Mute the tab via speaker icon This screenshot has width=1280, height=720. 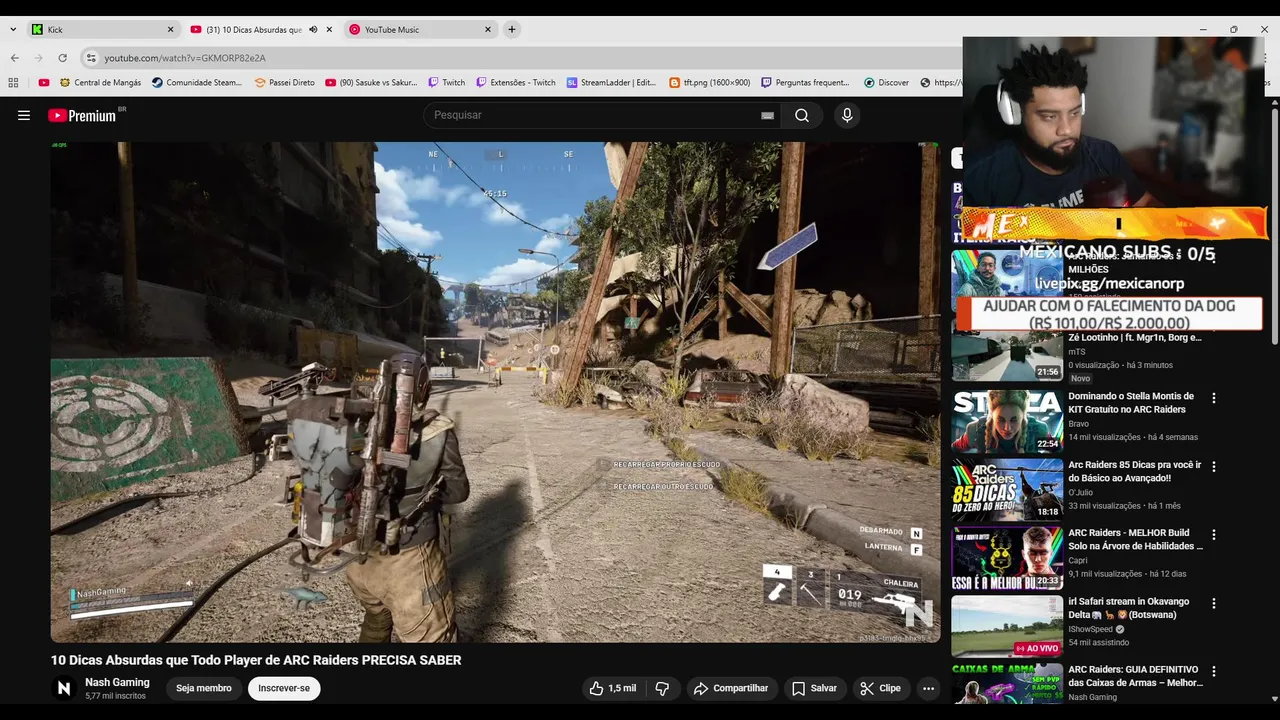pyautogui.click(x=313, y=30)
